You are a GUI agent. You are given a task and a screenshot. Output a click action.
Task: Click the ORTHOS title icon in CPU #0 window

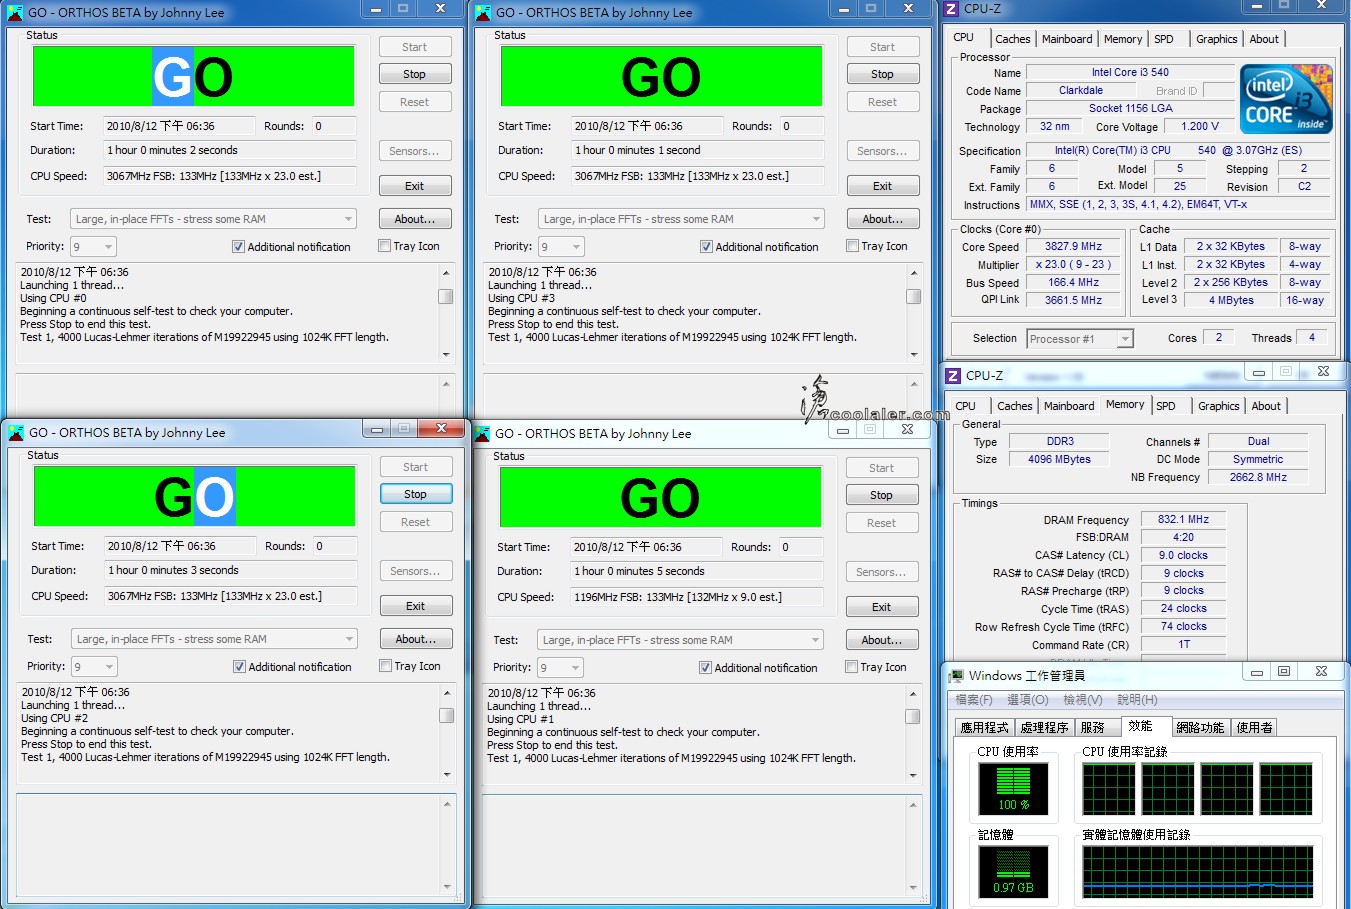coord(15,13)
